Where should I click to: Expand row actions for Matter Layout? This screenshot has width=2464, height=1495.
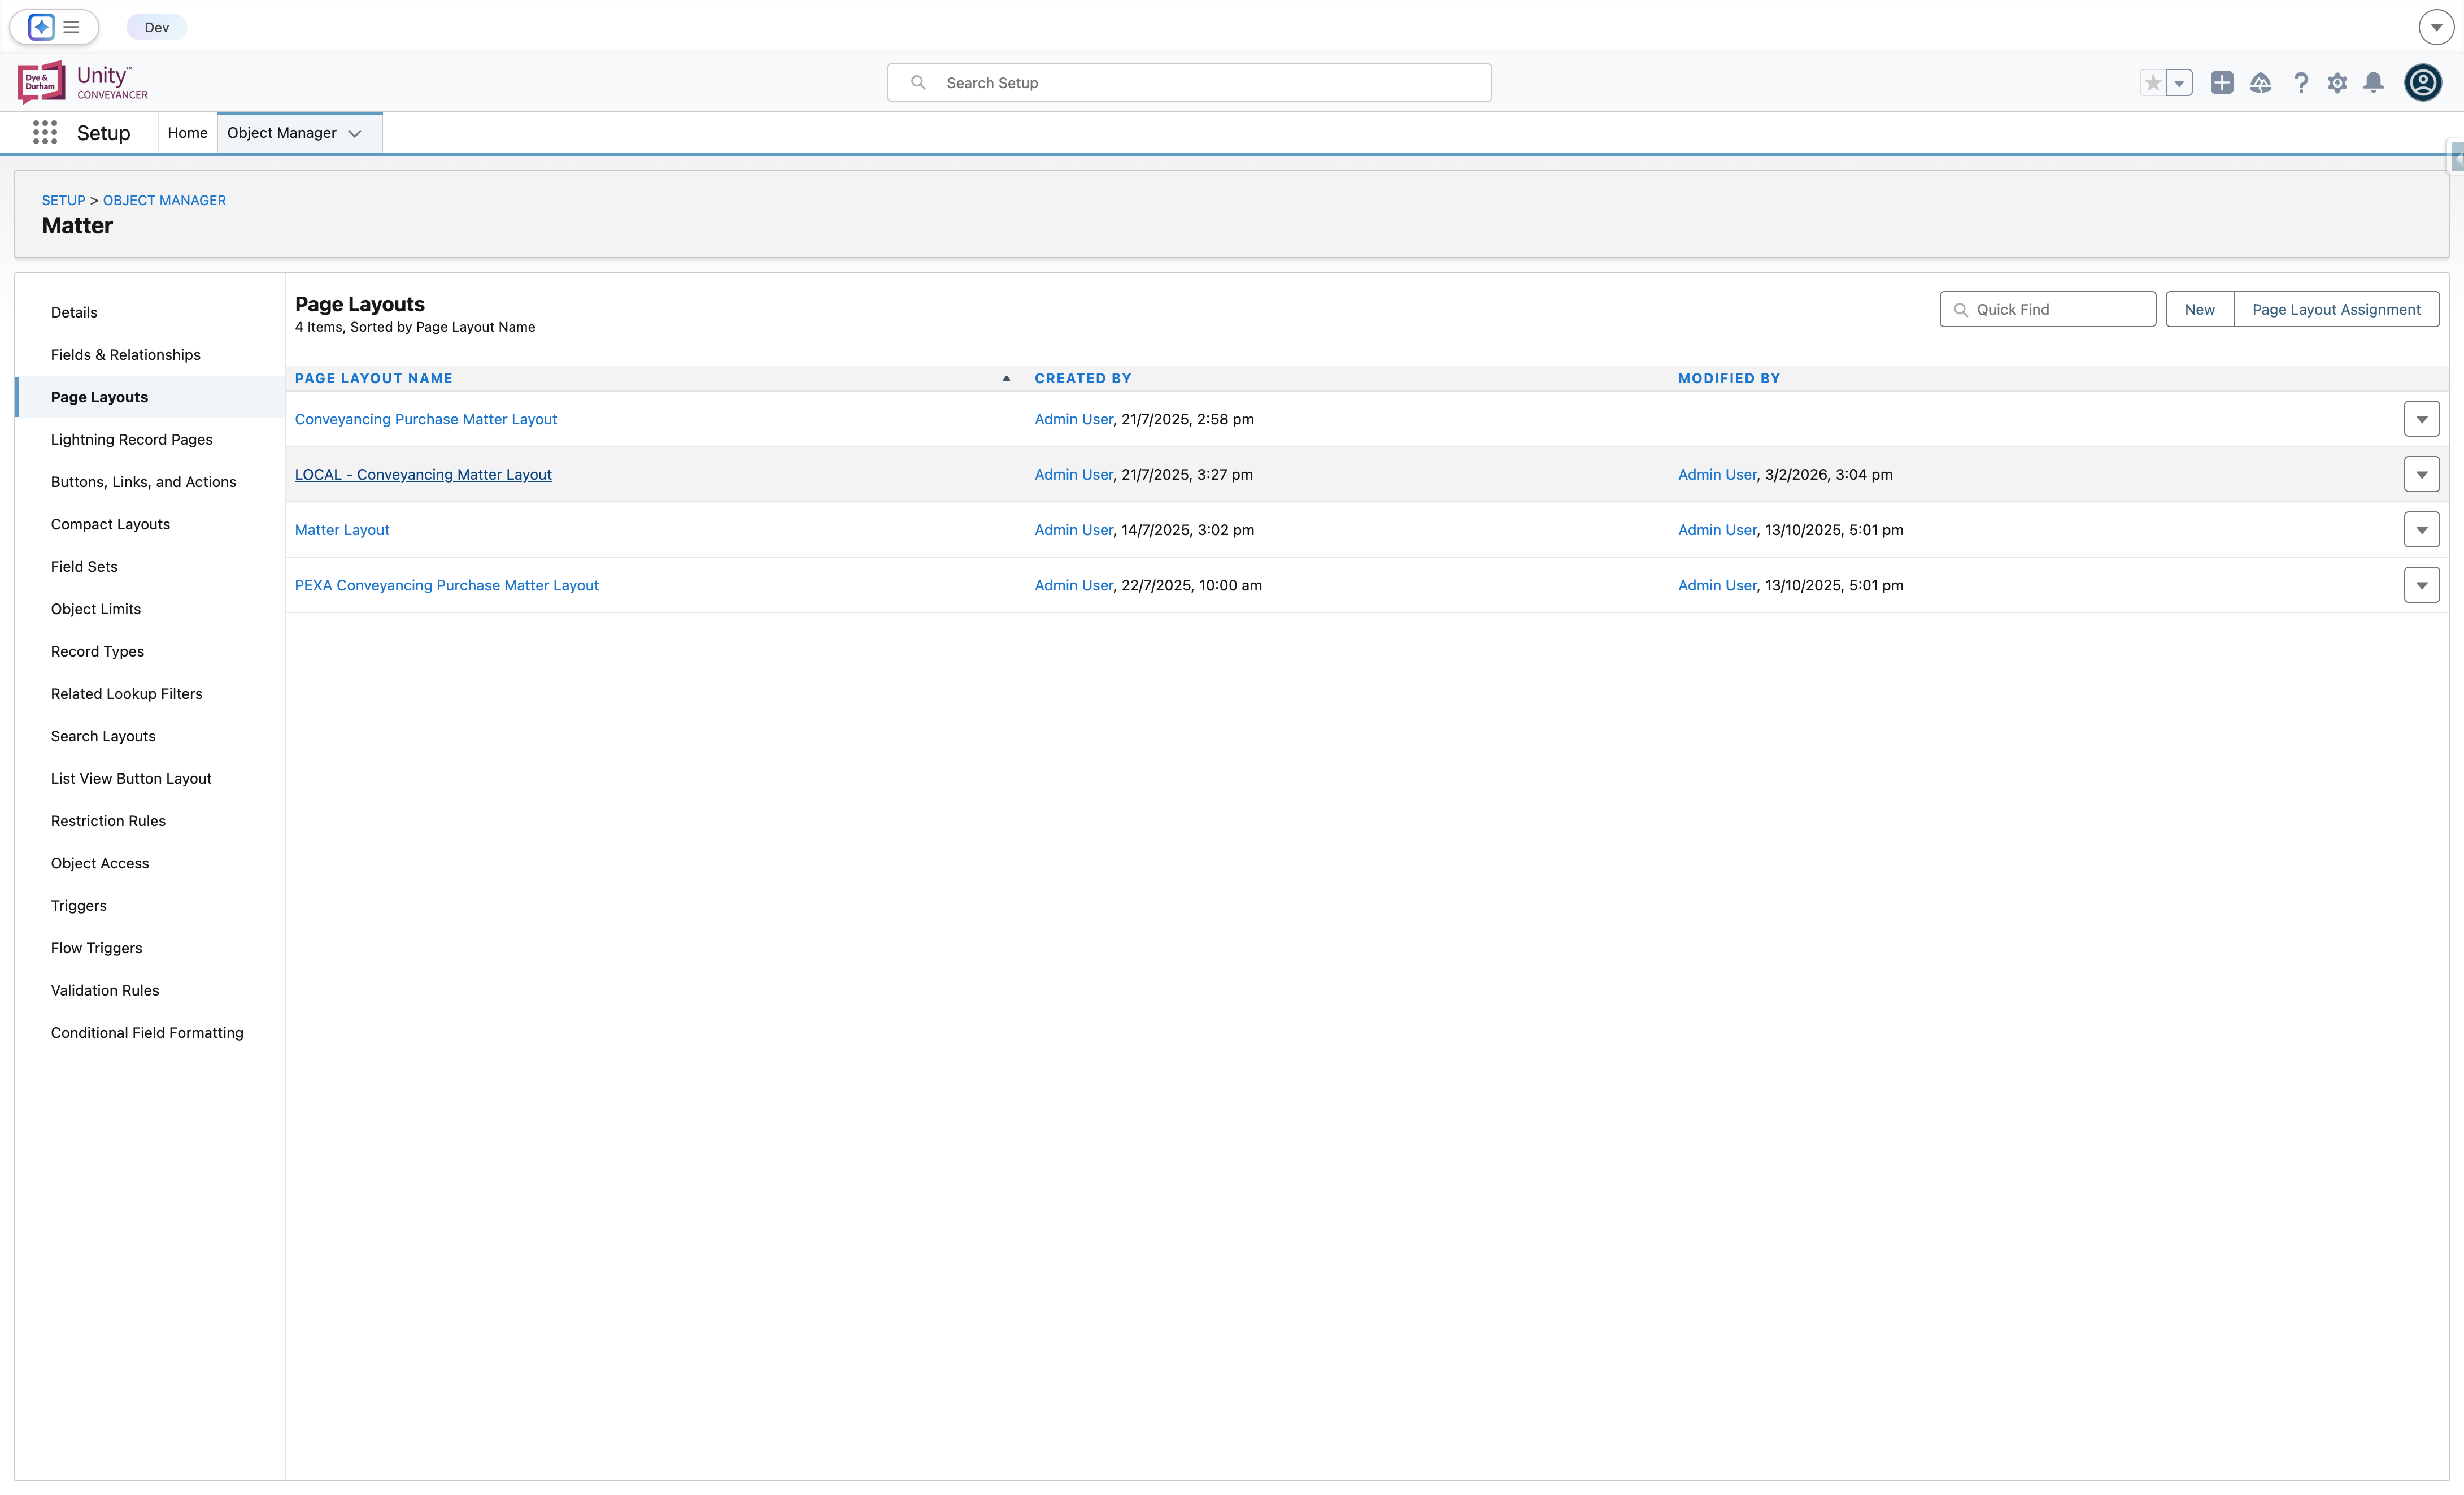[x=2421, y=530]
